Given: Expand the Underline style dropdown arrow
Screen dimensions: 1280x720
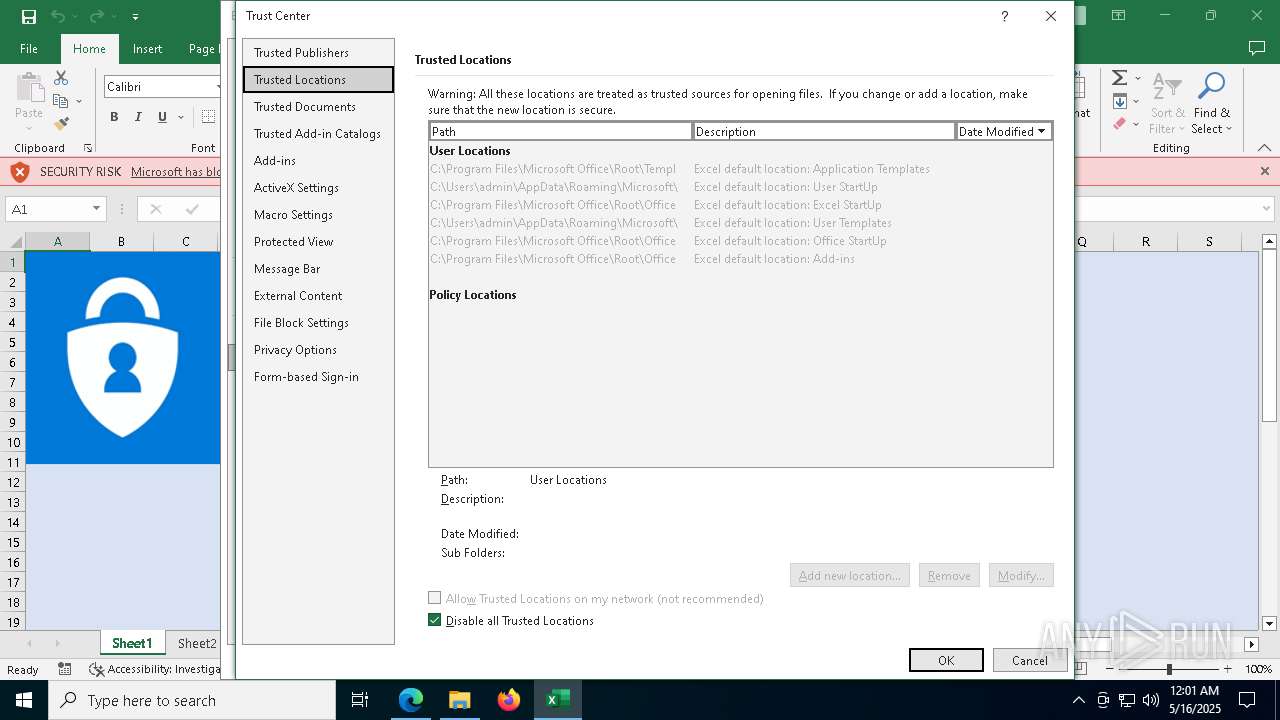Looking at the screenshot, I should tap(181, 117).
